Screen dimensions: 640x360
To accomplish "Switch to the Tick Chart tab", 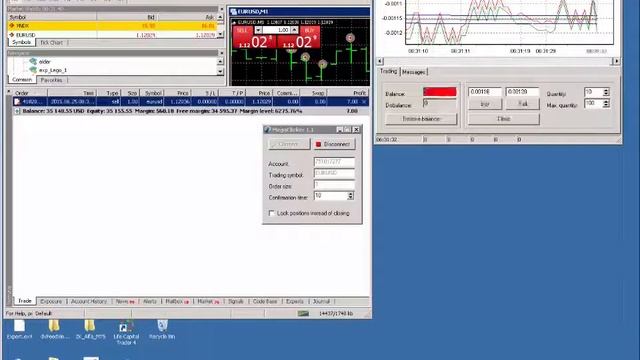I will coord(51,42).
